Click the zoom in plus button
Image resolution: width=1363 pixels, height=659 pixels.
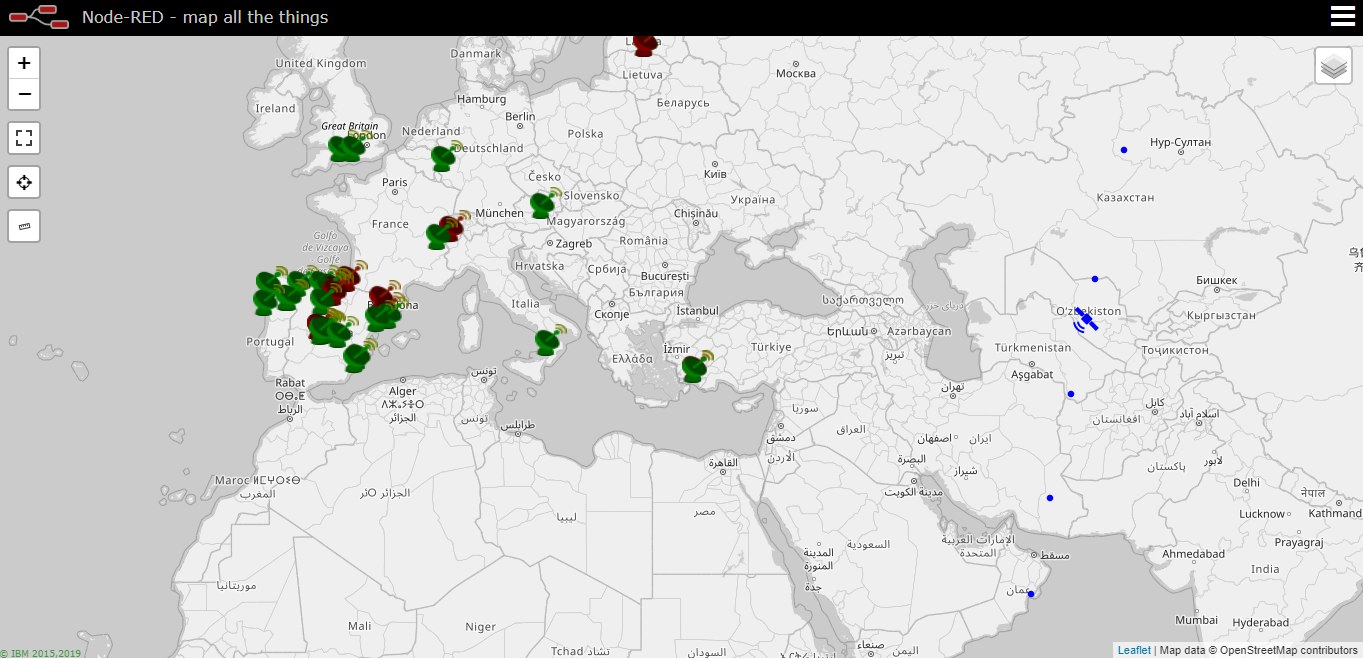(x=24, y=63)
